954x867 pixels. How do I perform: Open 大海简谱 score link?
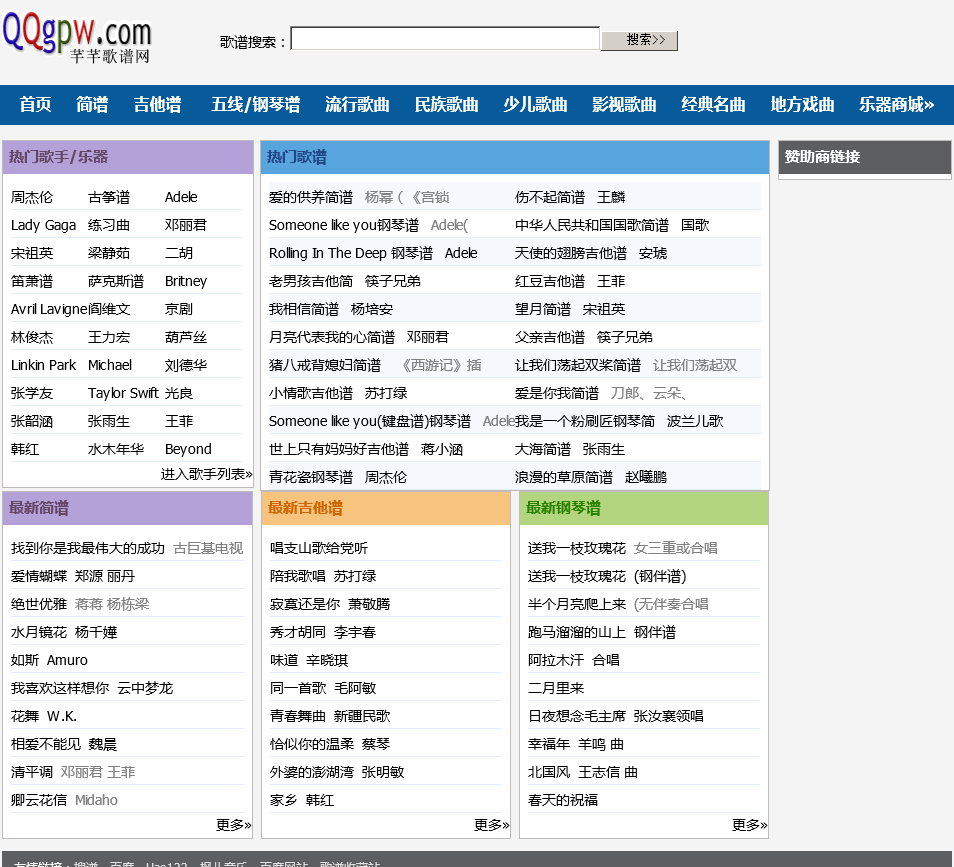542,449
